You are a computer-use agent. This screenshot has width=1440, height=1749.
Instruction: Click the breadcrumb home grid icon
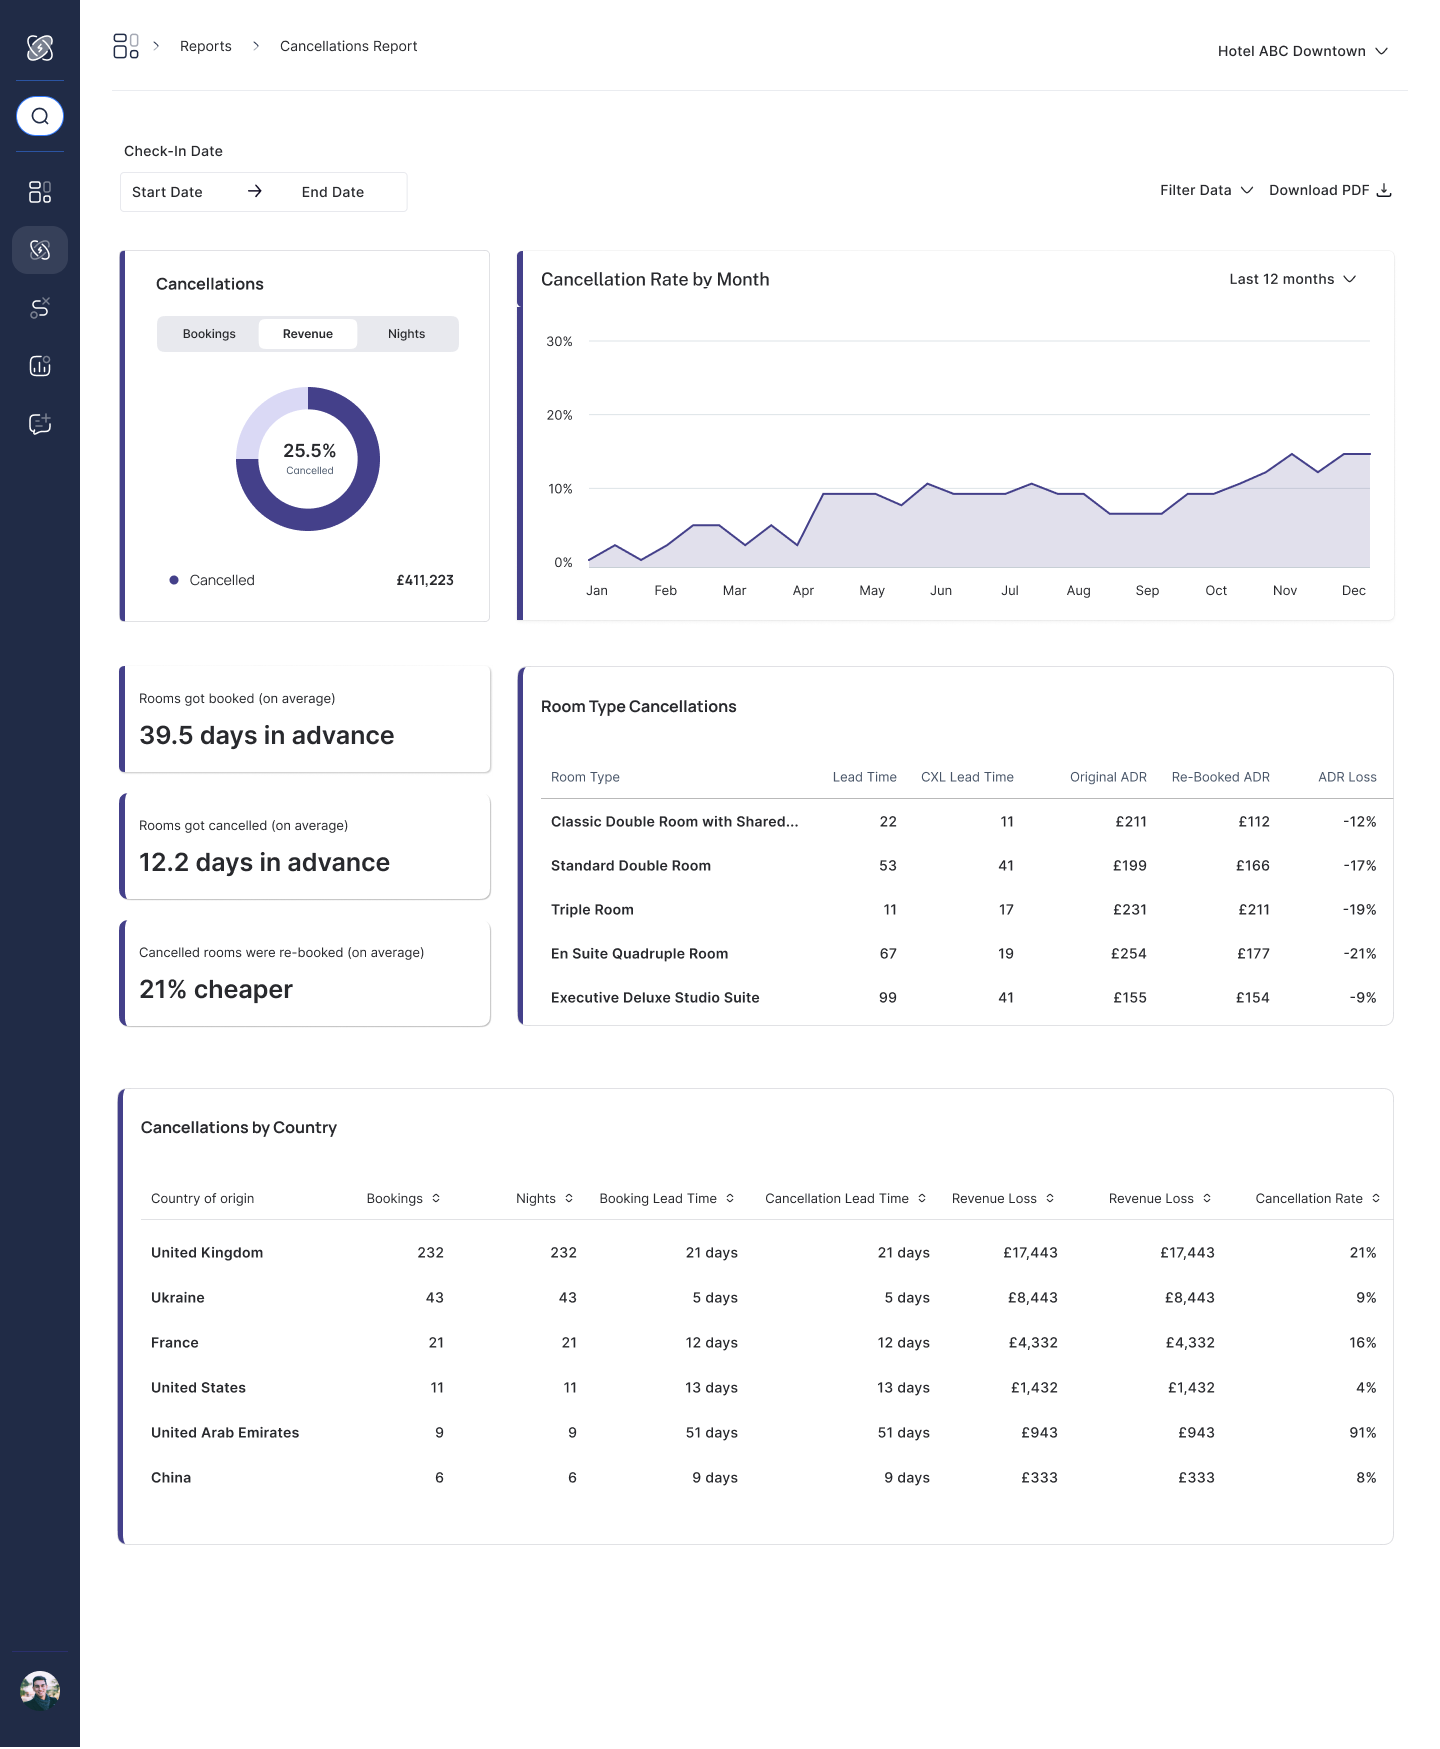point(126,46)
